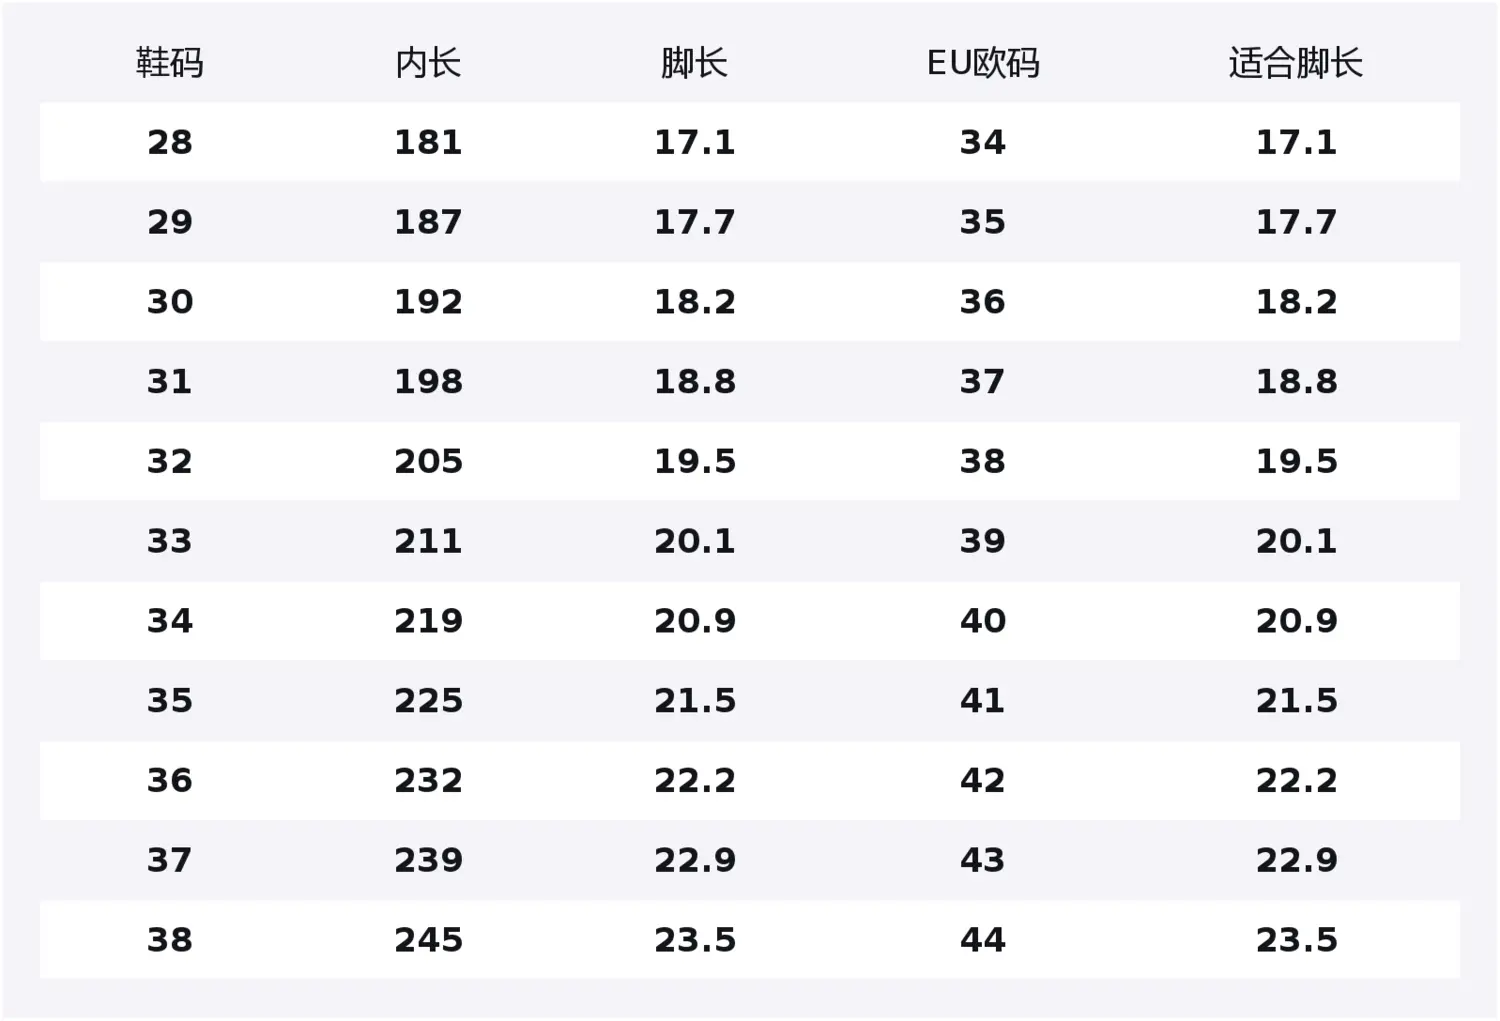Click the 脚长 column header
Screen dimensions: 1500x1021
[x=694, y=63]
